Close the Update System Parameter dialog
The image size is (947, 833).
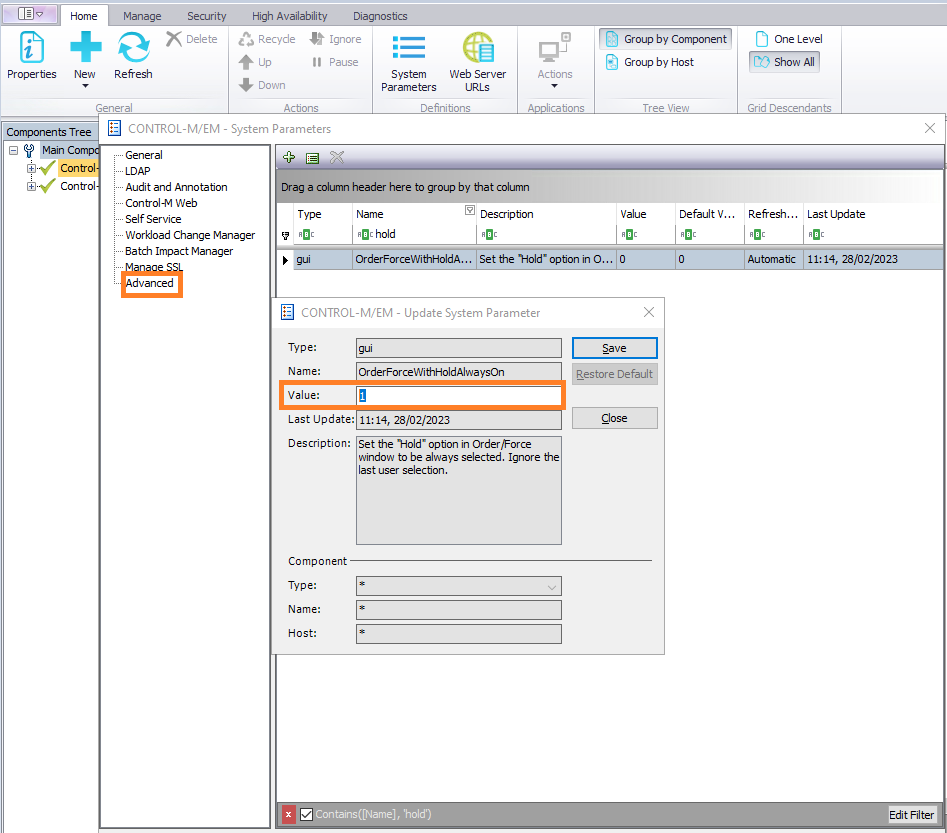(x=649, y=312)
